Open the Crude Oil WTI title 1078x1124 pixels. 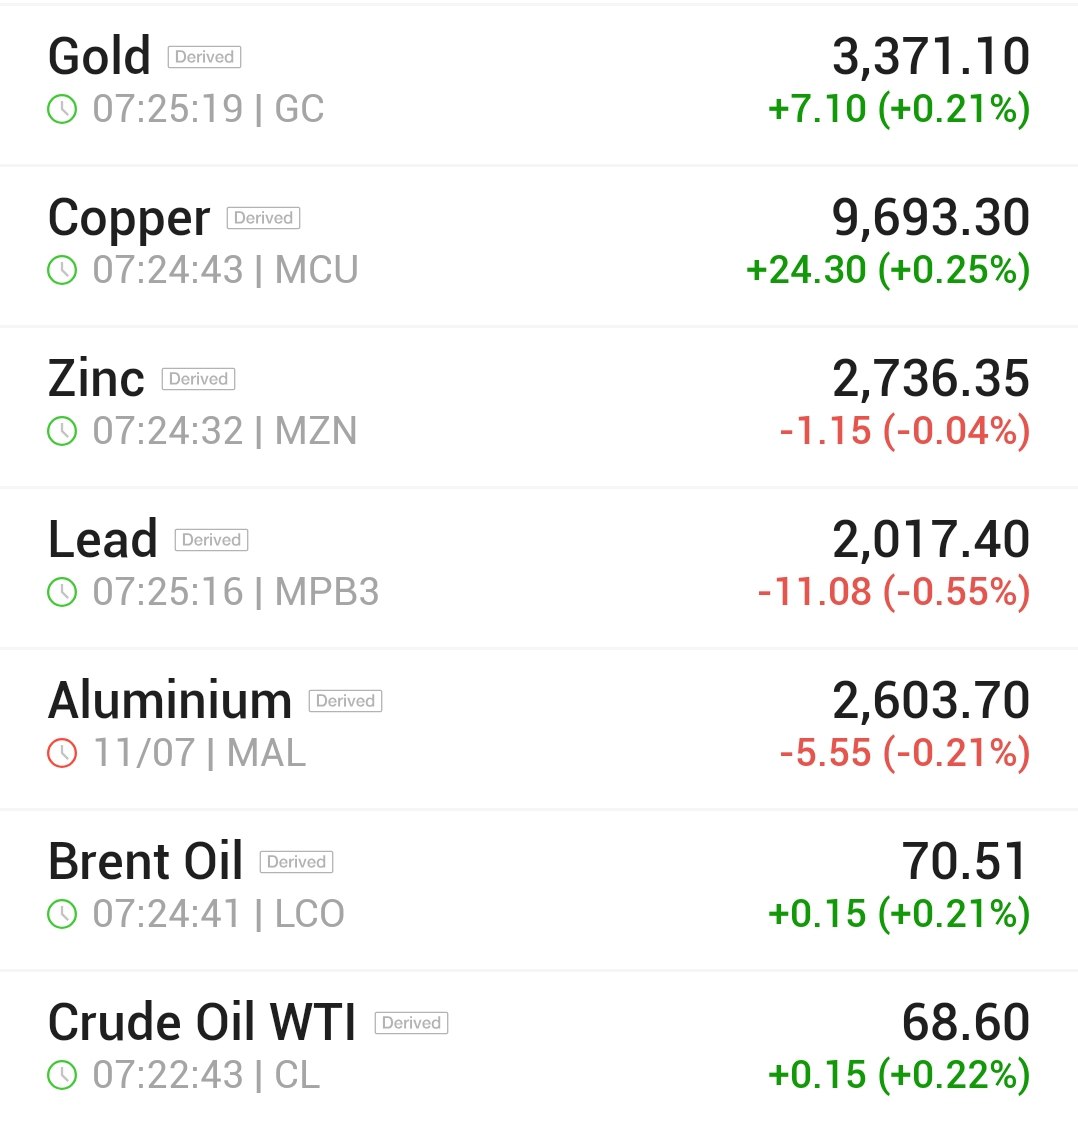(201, 1021)
